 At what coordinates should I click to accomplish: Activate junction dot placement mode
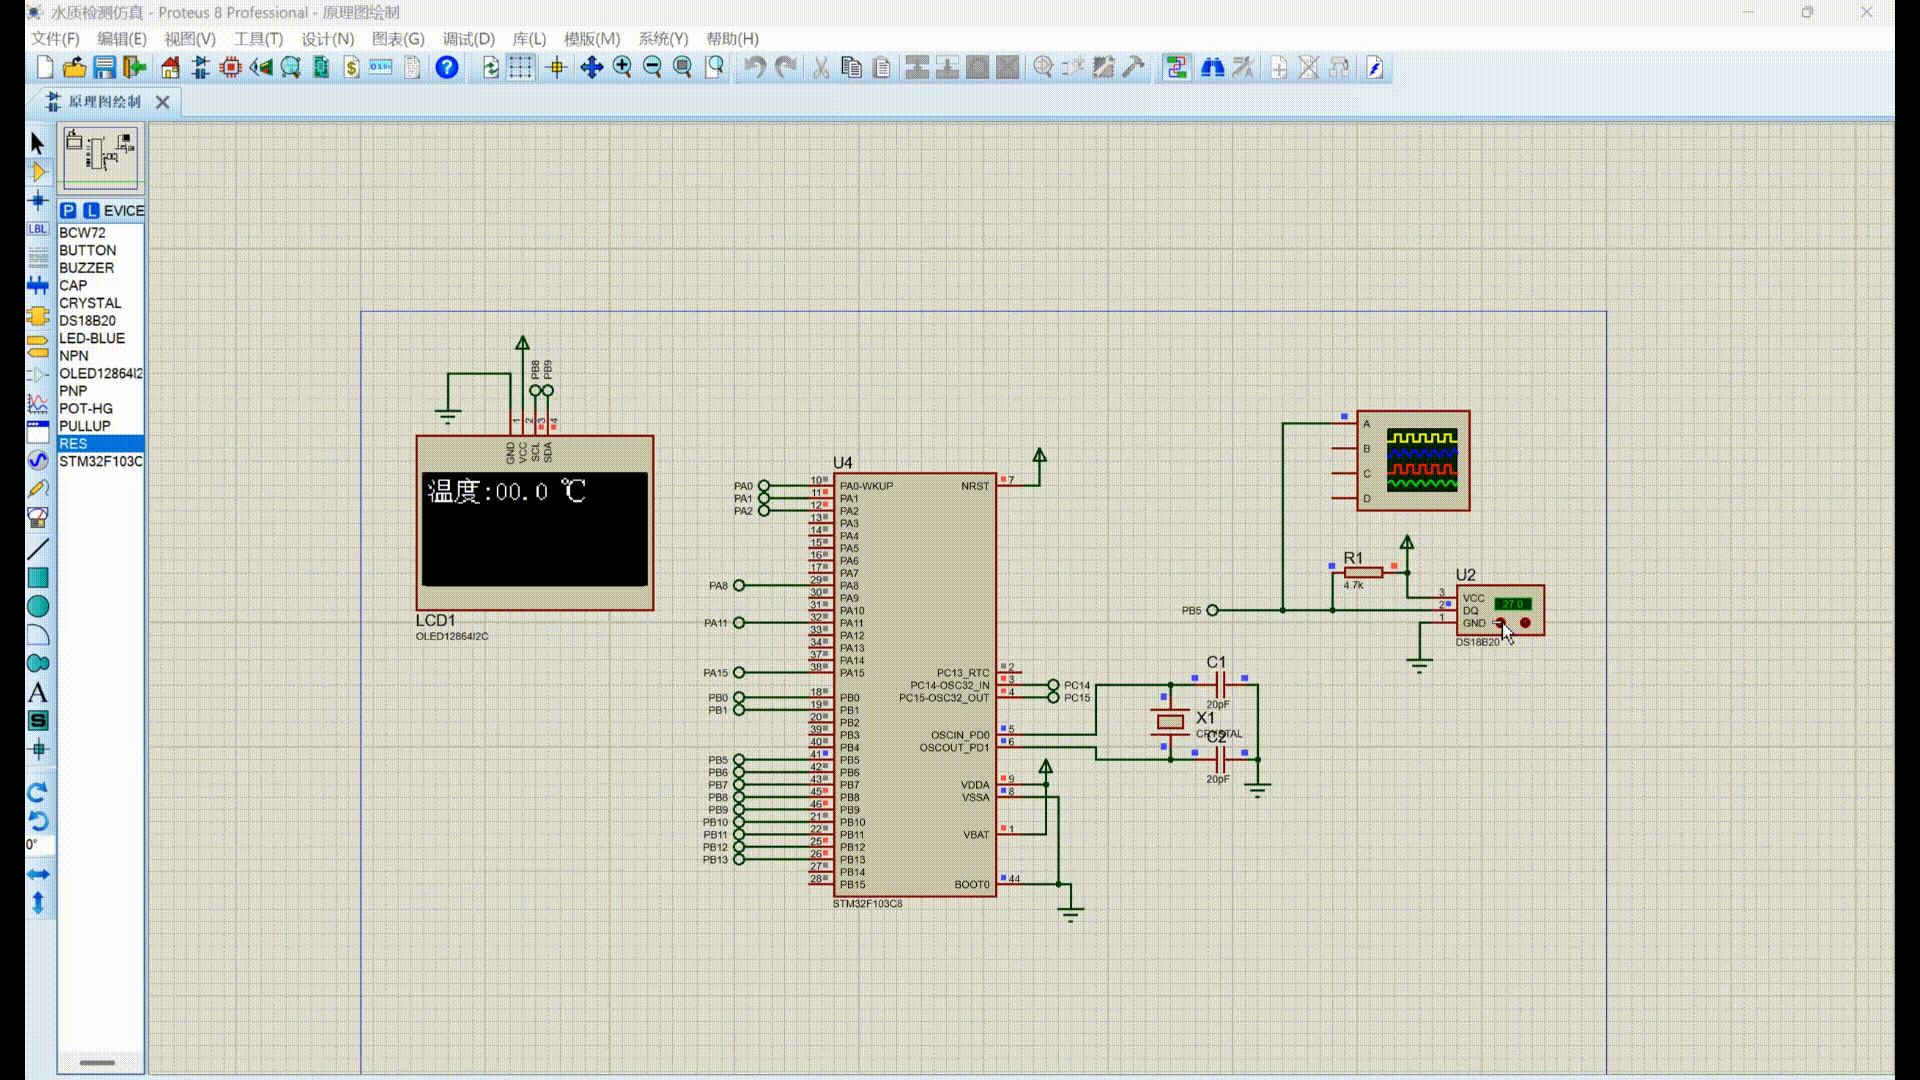click(38, 199)
